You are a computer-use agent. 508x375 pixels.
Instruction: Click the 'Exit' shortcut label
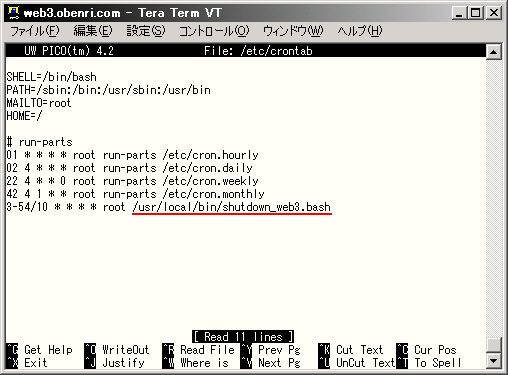tap(36, 363)
